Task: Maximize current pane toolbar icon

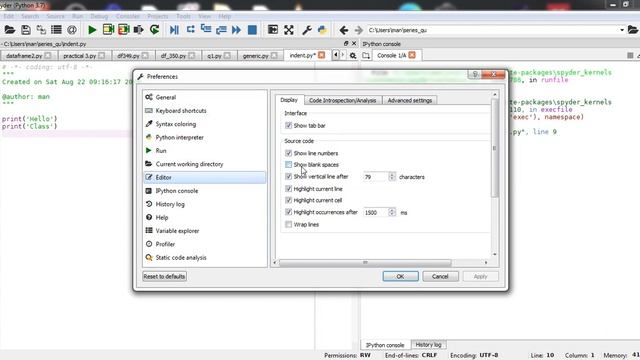Action: pos(273,30)
